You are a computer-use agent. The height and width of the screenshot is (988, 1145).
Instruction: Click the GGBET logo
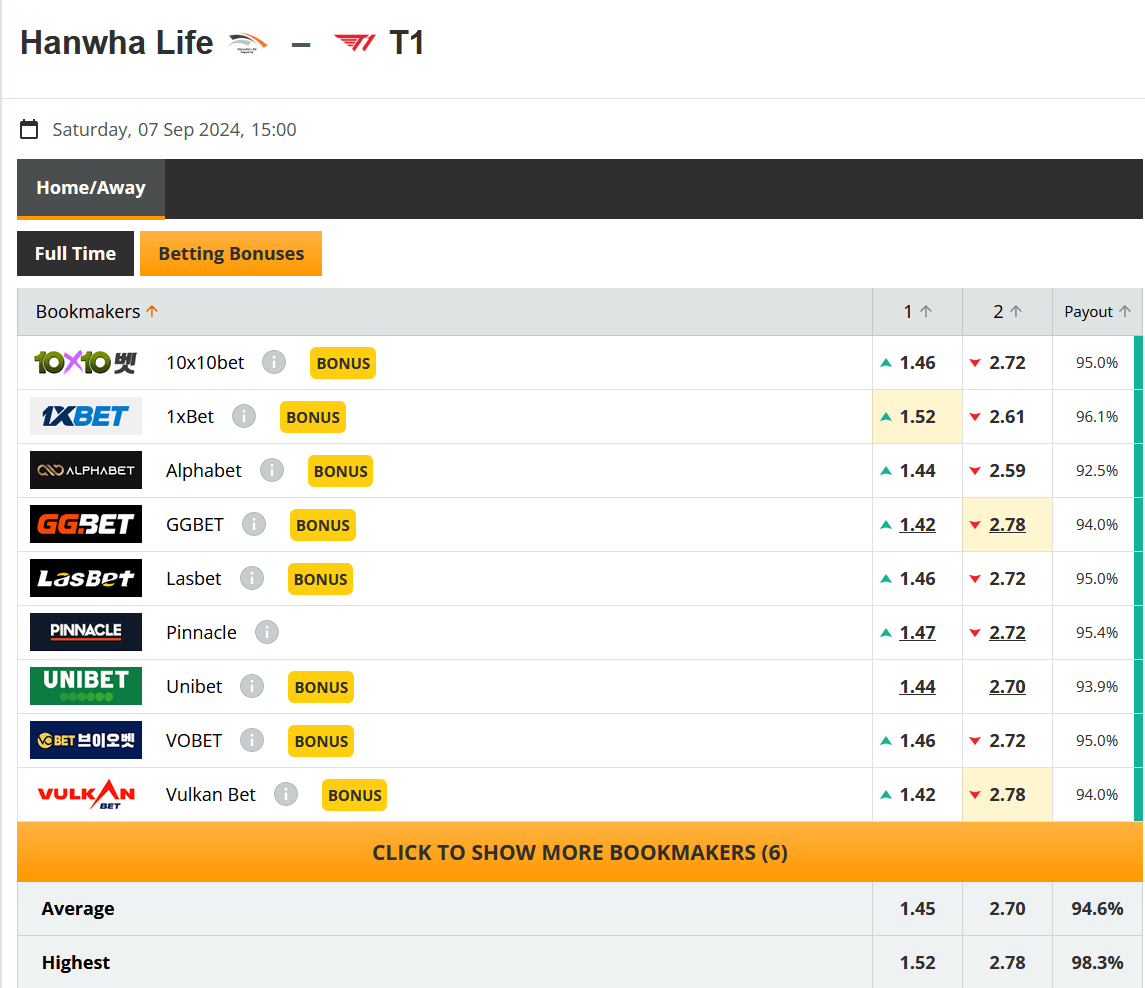click(x=85, y=524)
